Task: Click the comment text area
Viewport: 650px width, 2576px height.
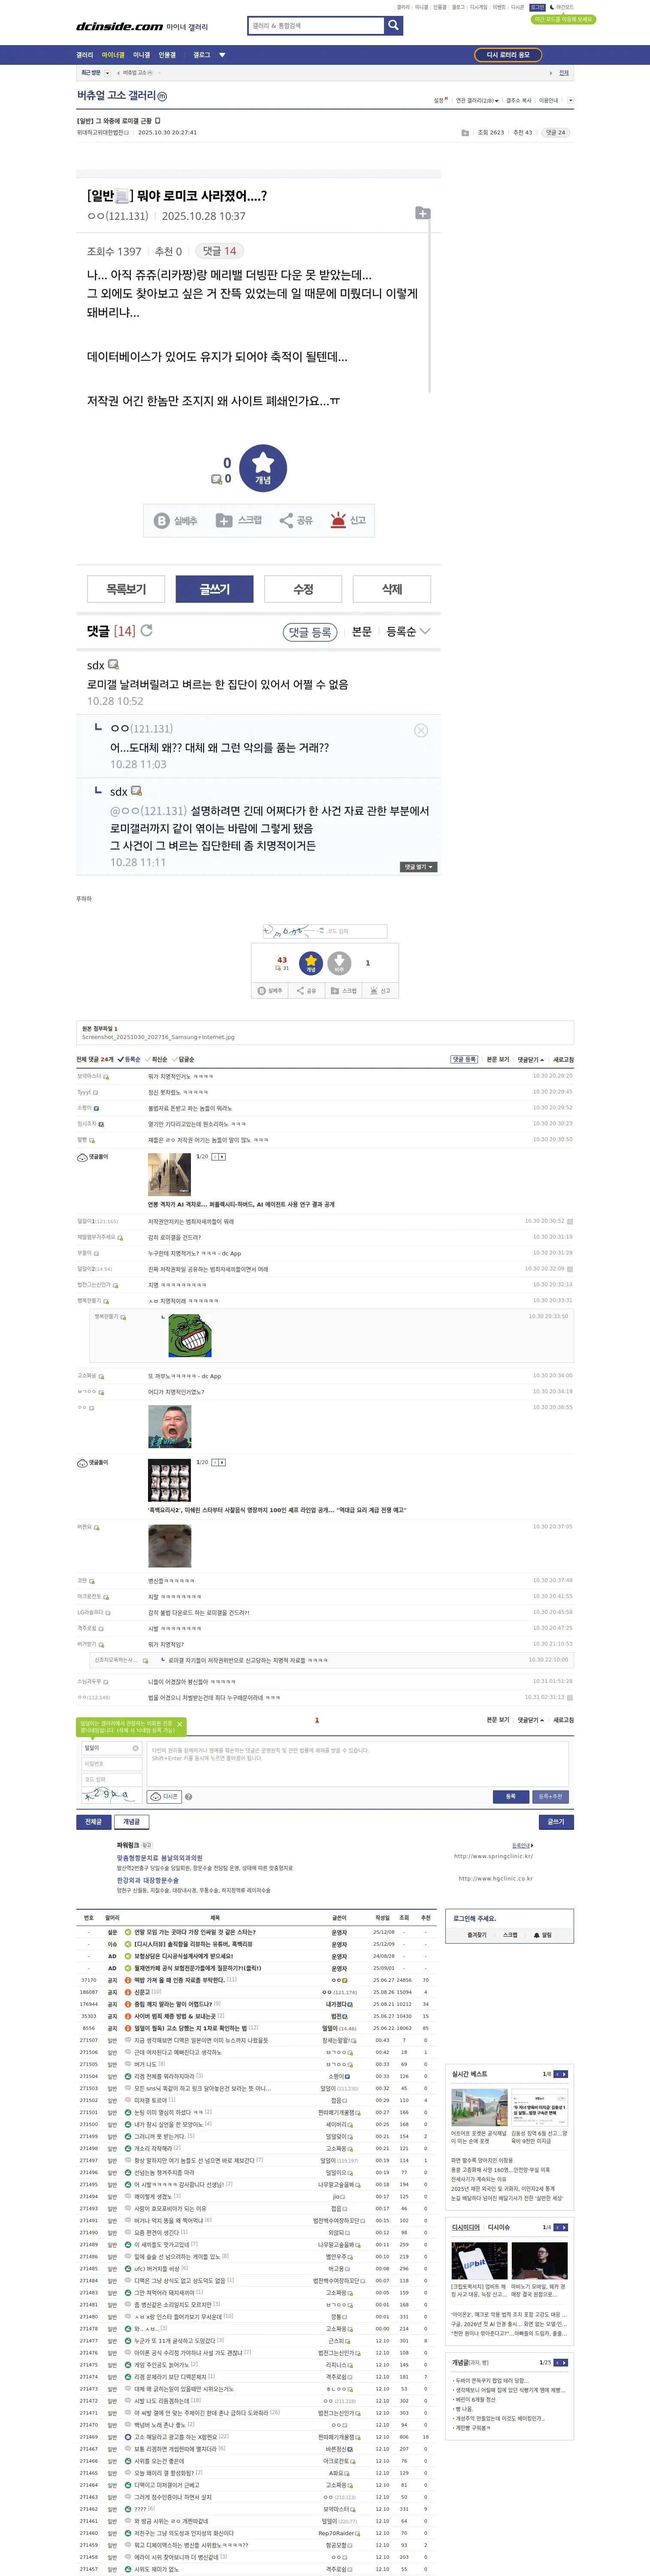Action: pos(358,1764)
